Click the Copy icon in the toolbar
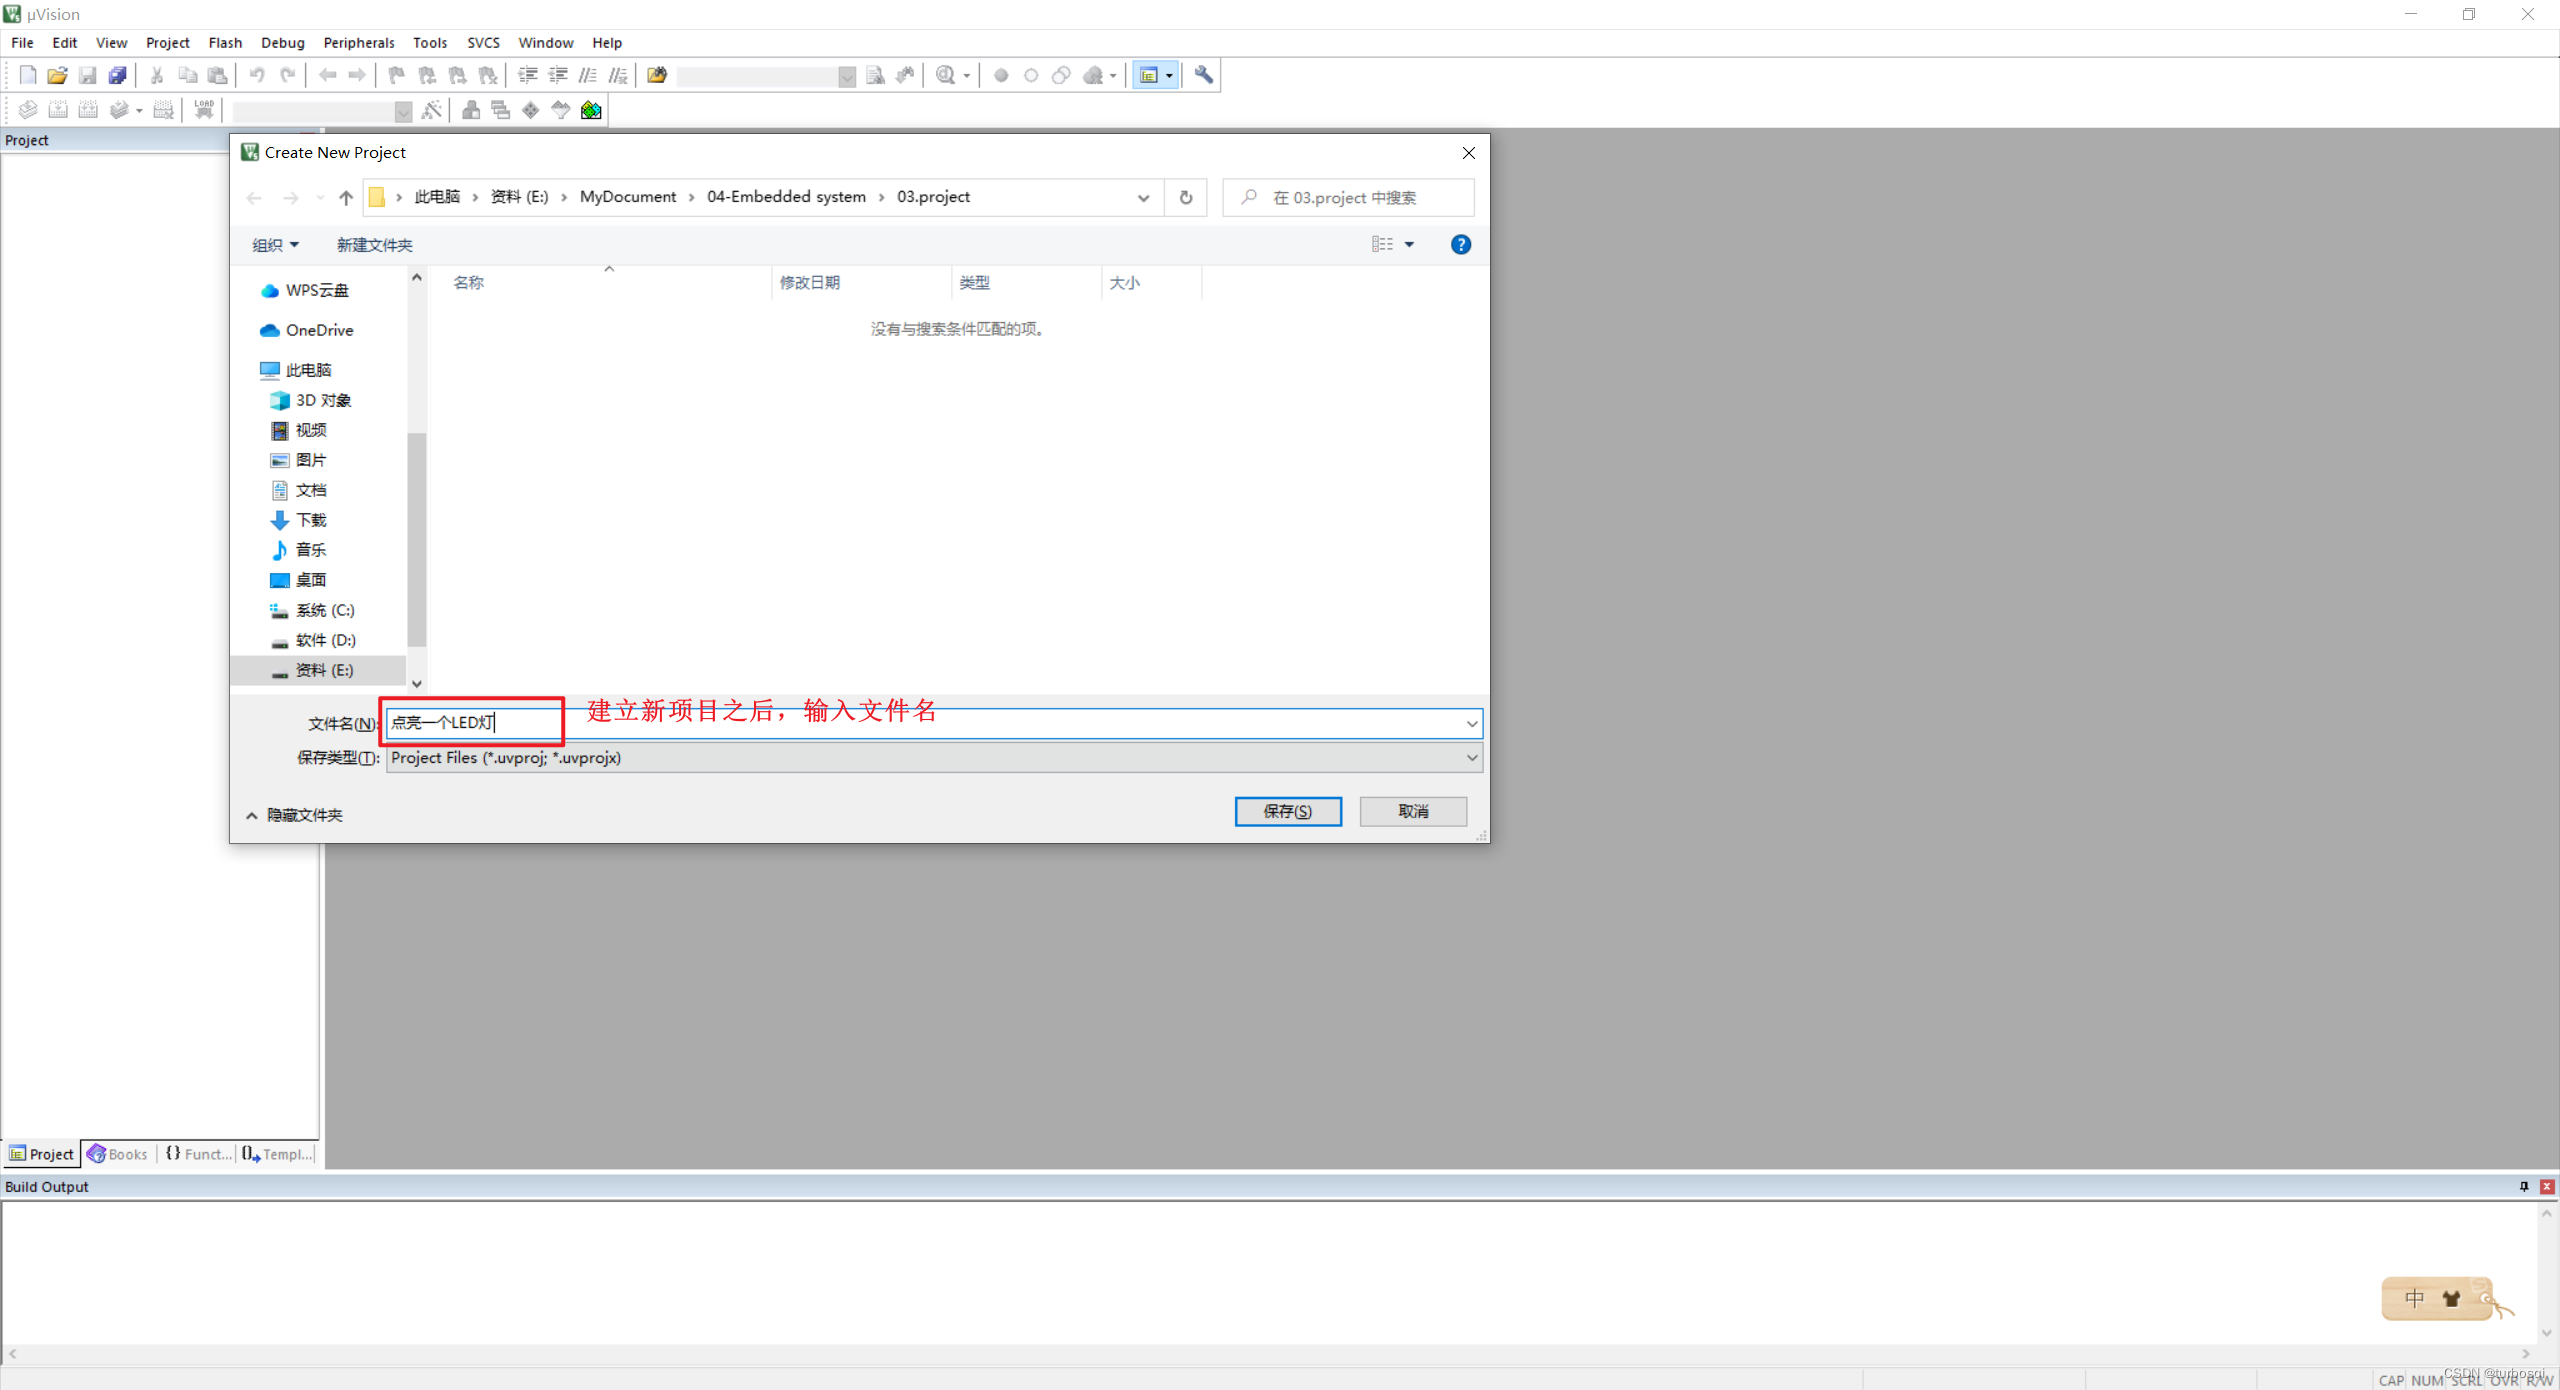 (187, 75)
